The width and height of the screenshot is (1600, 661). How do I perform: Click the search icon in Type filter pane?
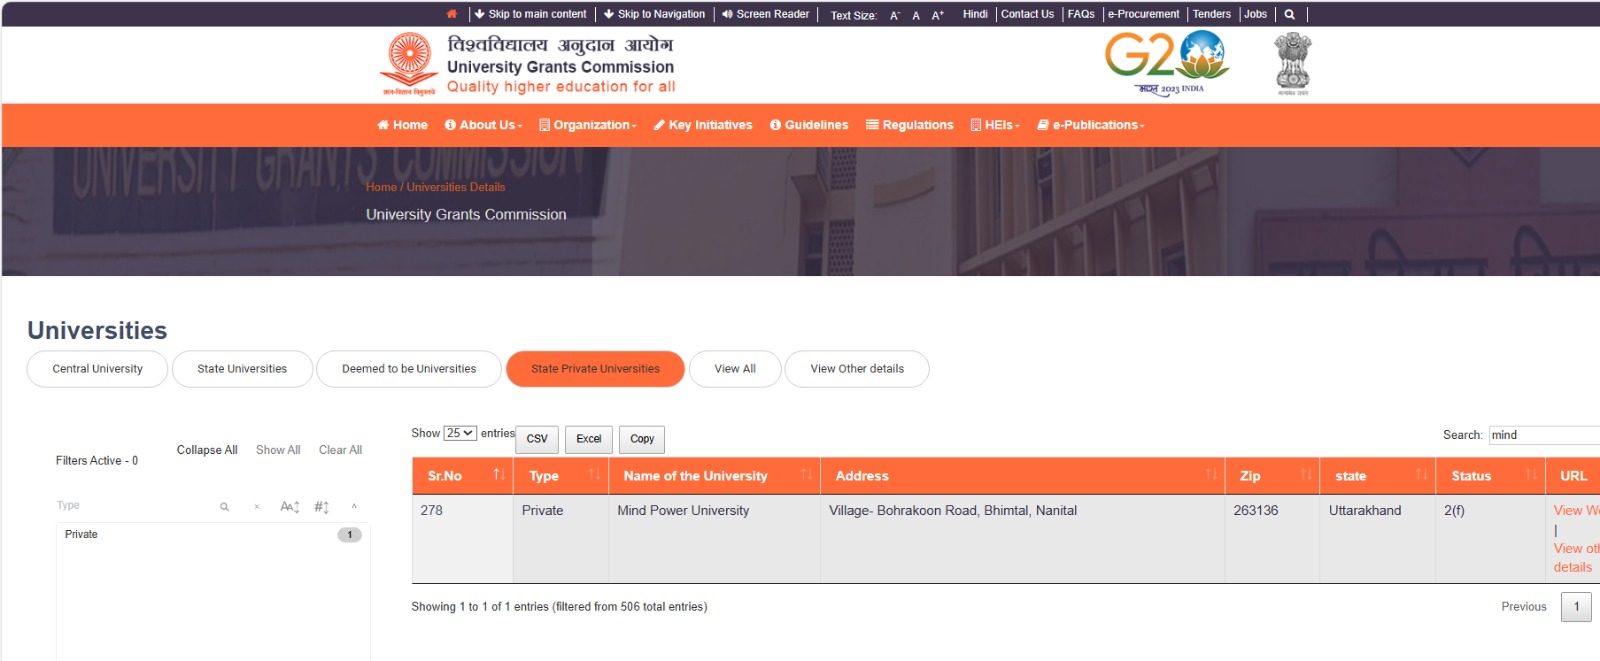pos(225,507)
